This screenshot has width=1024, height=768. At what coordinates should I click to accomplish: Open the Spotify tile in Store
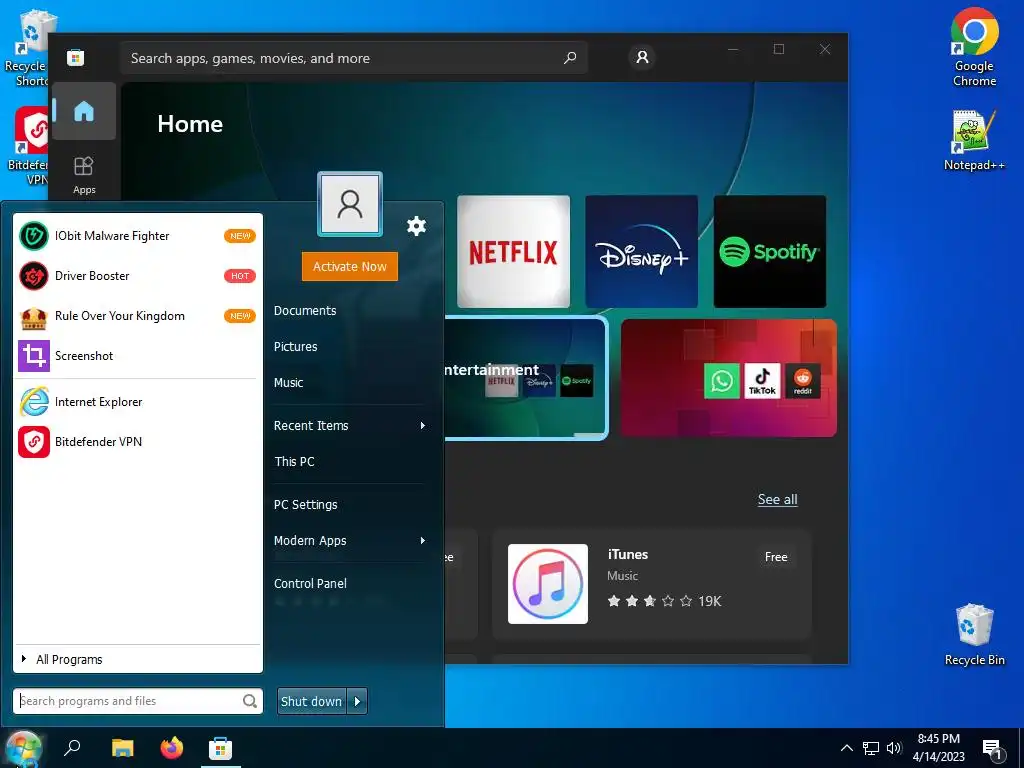click(x=769, y=251)
